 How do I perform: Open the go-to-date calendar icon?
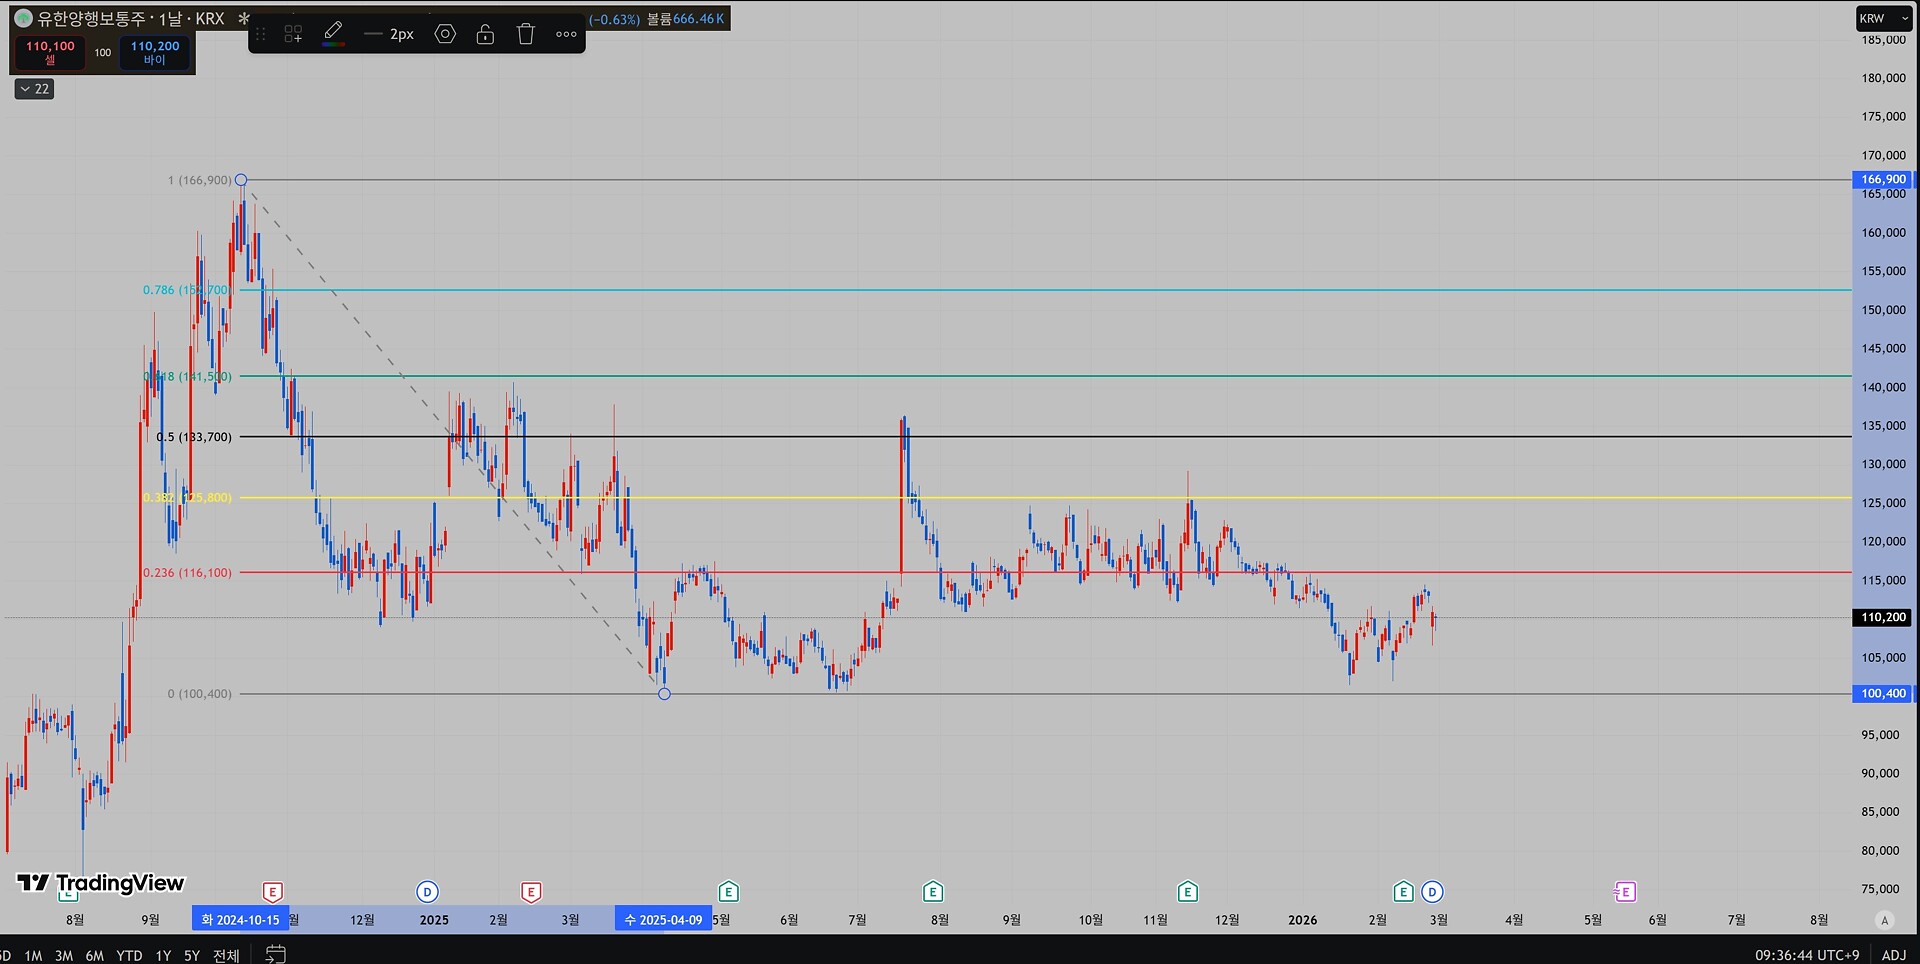(x=276, y=954)
